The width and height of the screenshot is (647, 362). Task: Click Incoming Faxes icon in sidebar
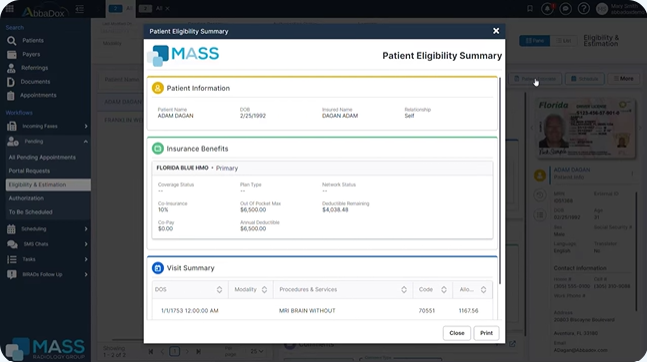coord(12,126)
